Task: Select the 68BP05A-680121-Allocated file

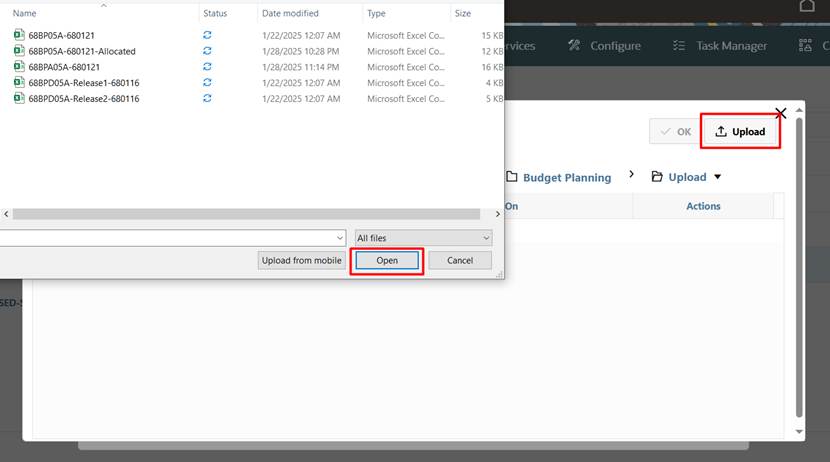Action: pyautogui.click(x=82, y=51)
